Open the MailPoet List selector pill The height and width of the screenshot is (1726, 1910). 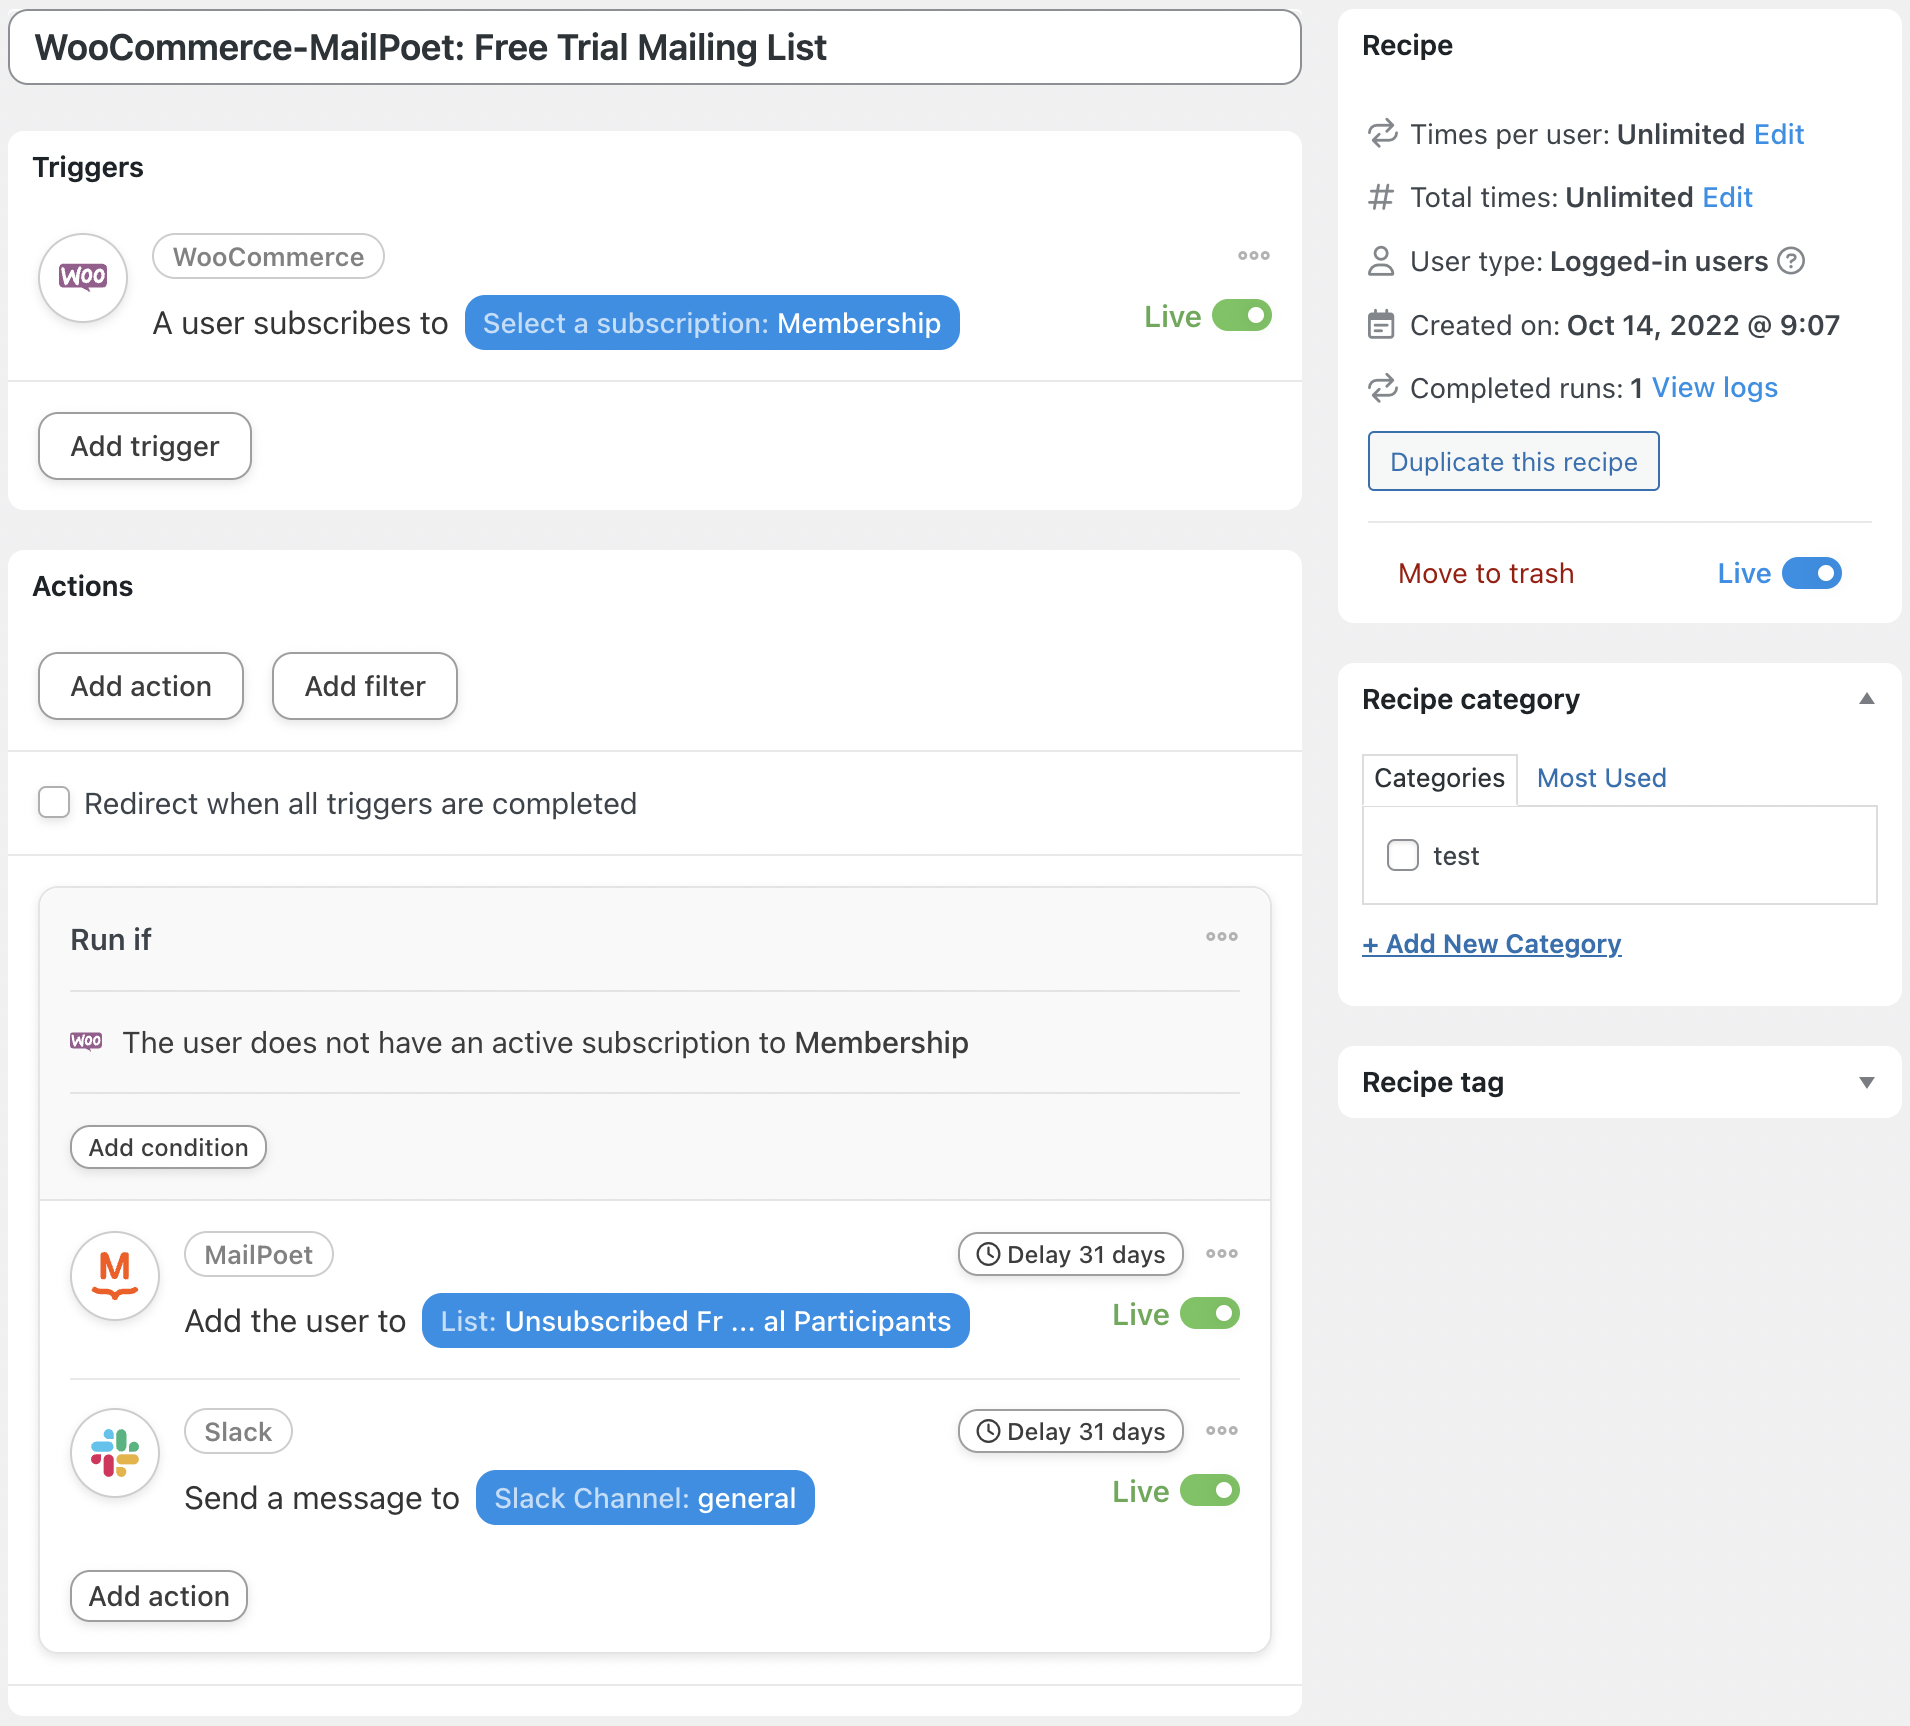696,1321
